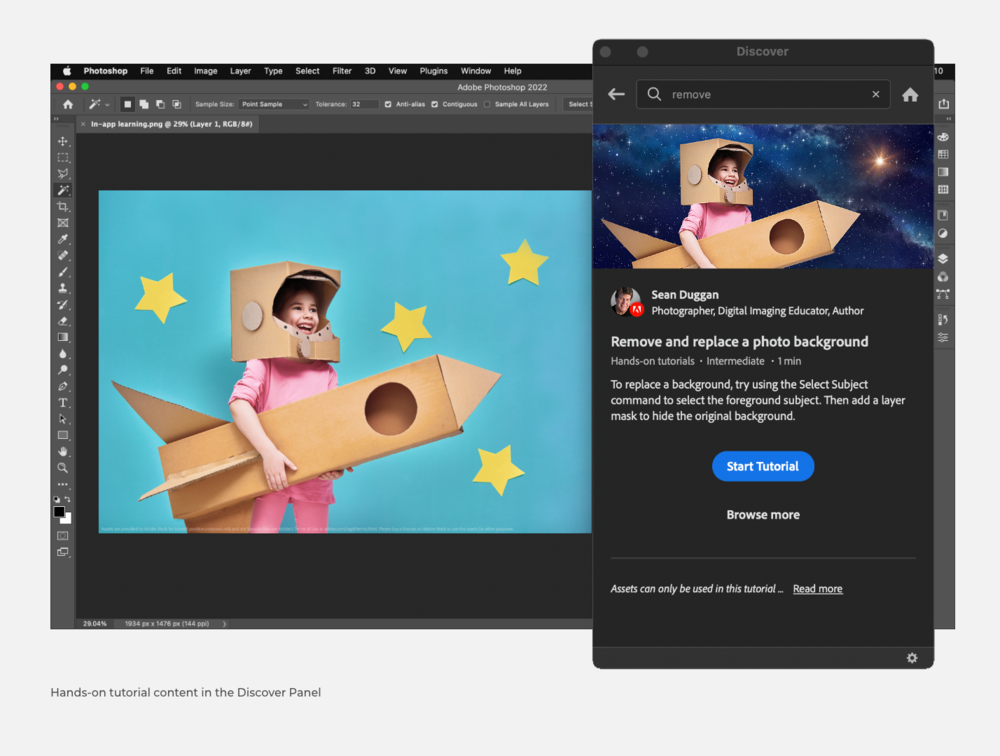Enable Sample All Layers checkbox
The height and width of the screenshot is (756, 1000).
coord(487,104)
